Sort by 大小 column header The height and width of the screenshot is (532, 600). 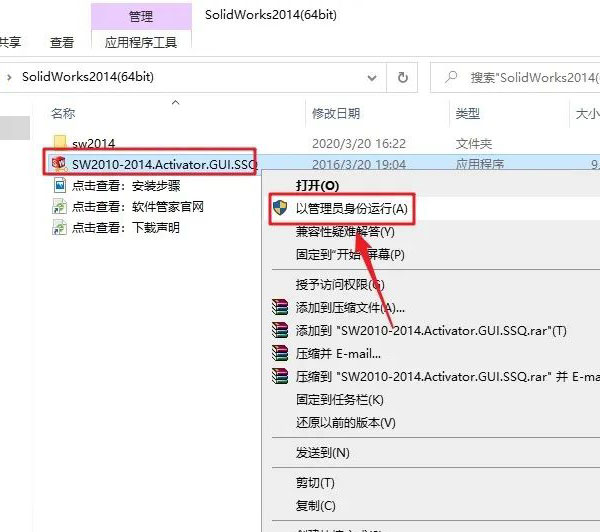point(587,113)
